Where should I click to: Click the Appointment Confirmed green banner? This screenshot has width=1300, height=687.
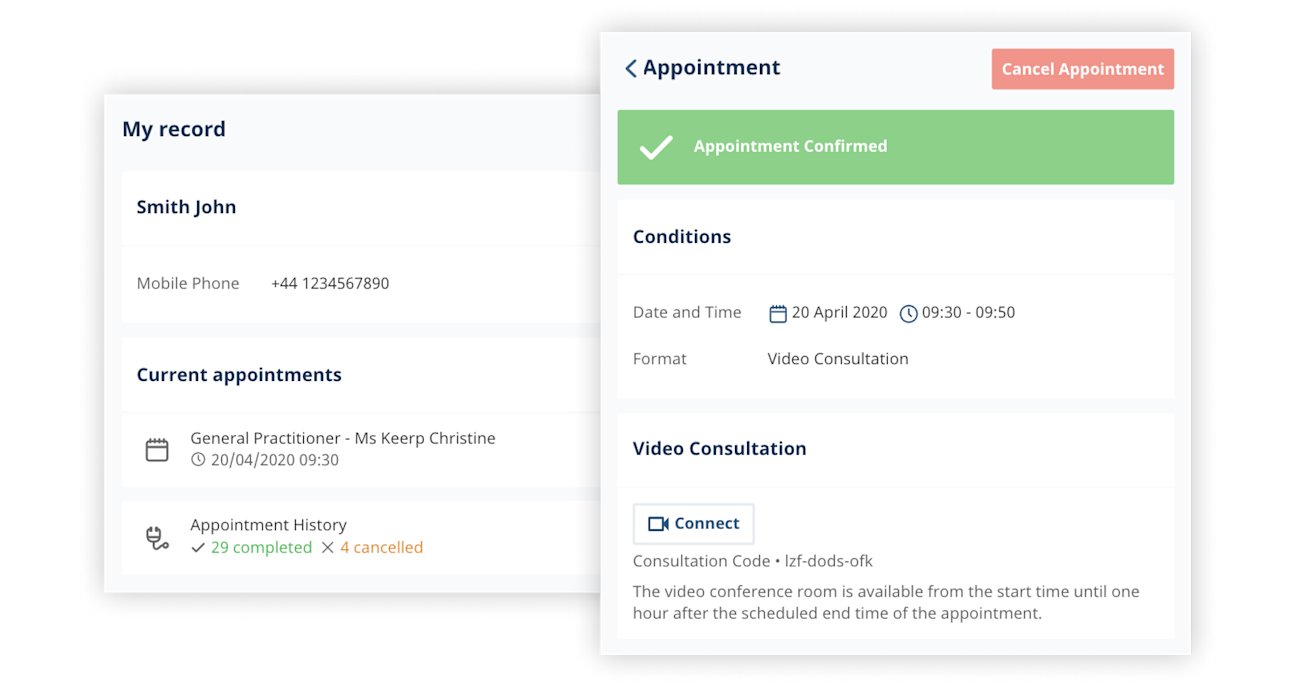pos(895,147)
